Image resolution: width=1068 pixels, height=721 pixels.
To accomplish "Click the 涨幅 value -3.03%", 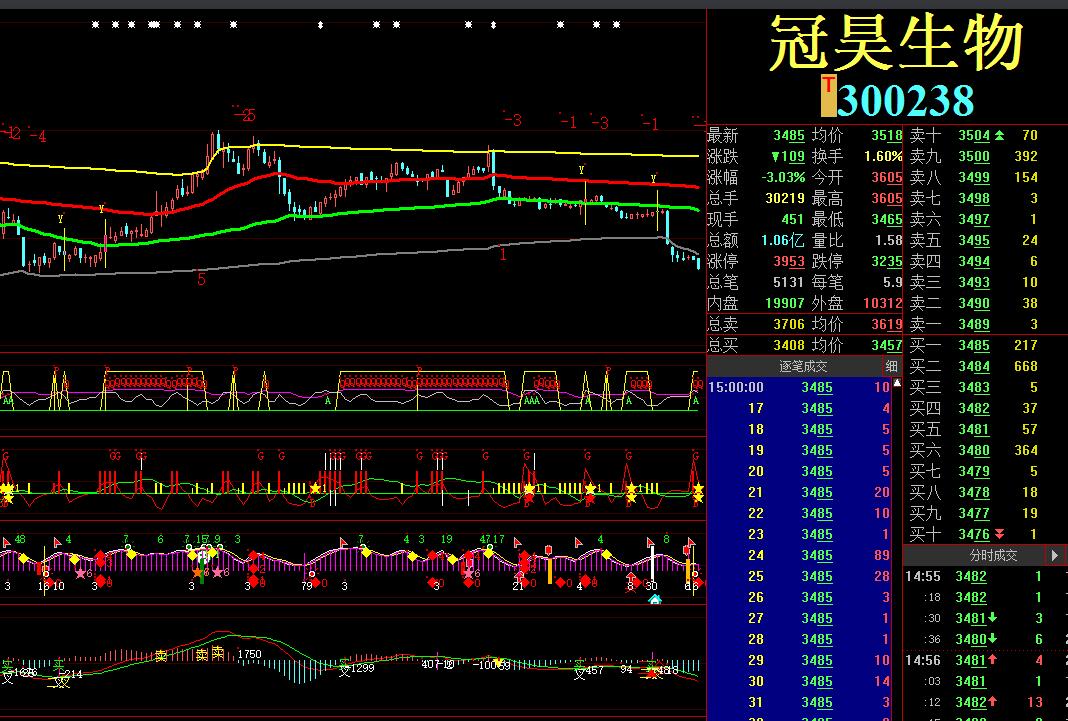I will click(x=783, y=178).
